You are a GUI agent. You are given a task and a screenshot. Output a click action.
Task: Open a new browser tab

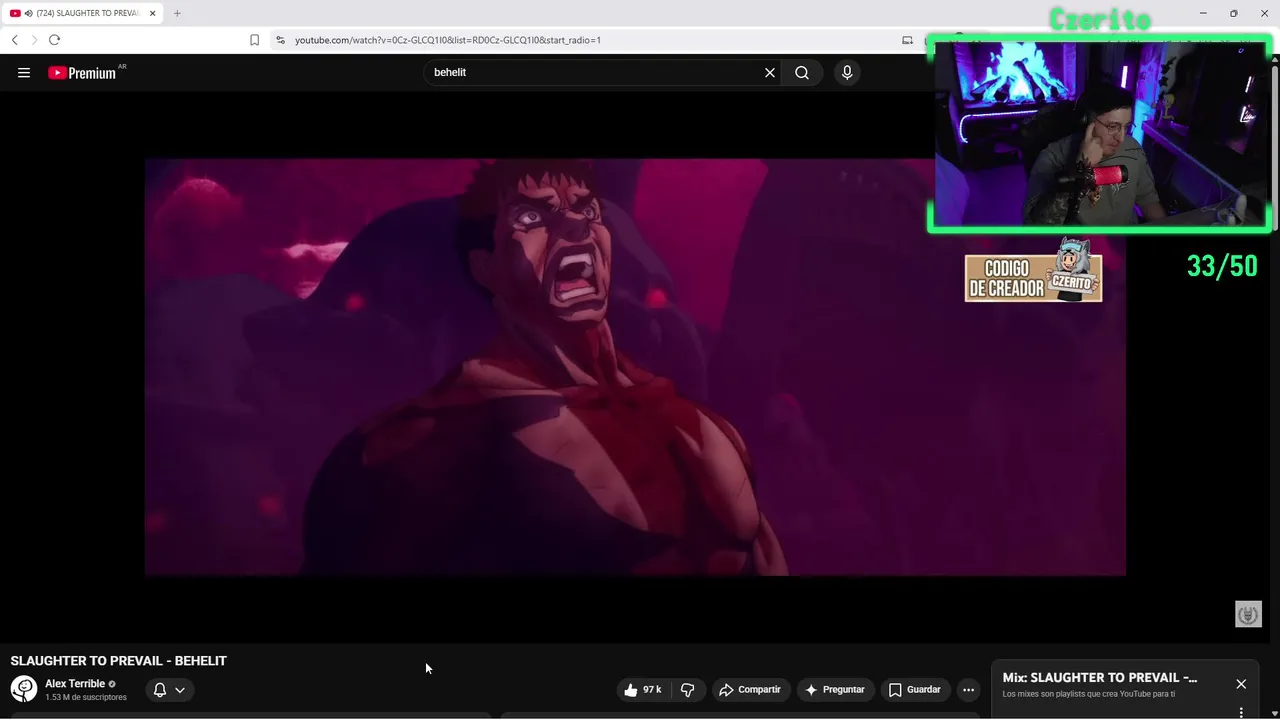click(177, 13)
